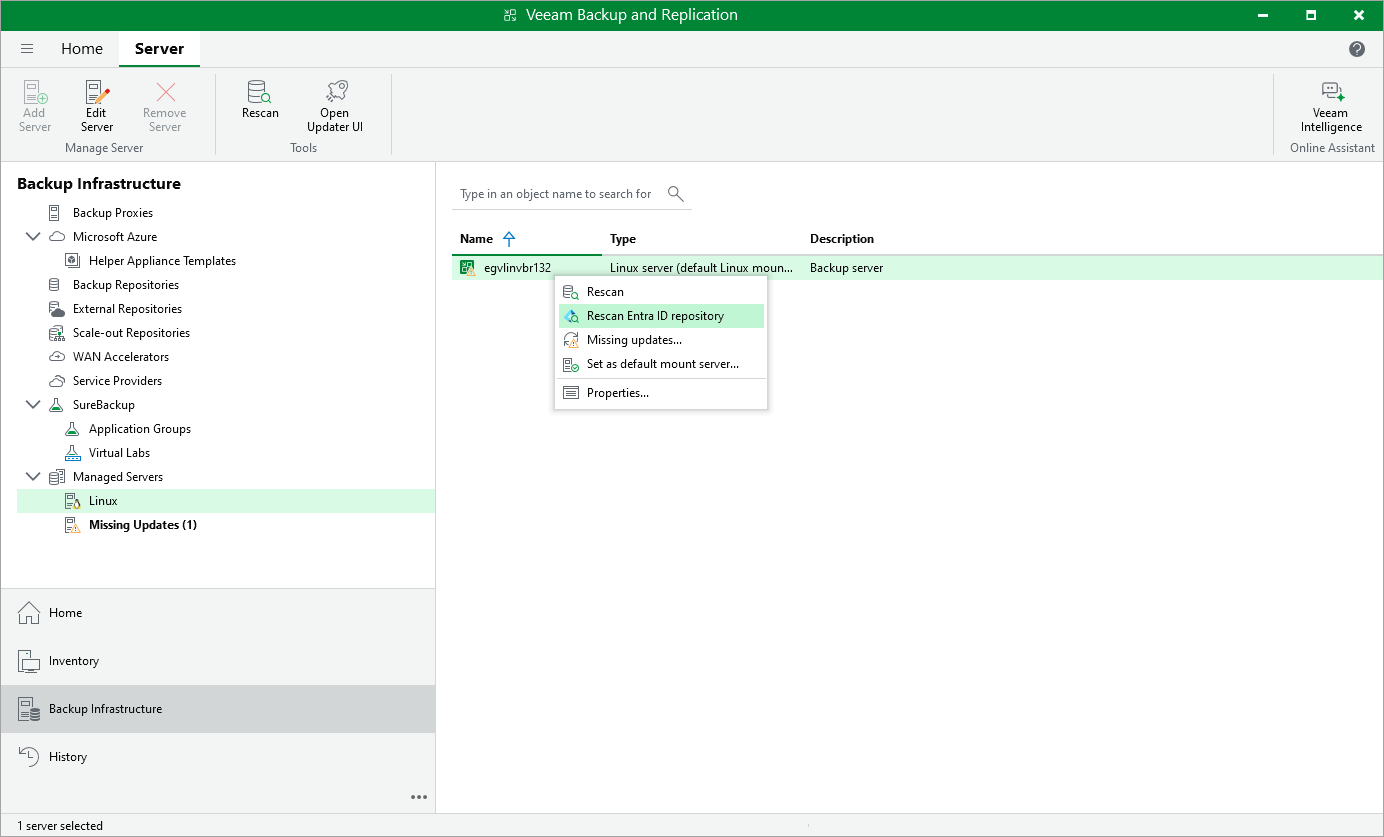
Task: Collapse the Managed Servers node
Action: click(x=32, y=476)
